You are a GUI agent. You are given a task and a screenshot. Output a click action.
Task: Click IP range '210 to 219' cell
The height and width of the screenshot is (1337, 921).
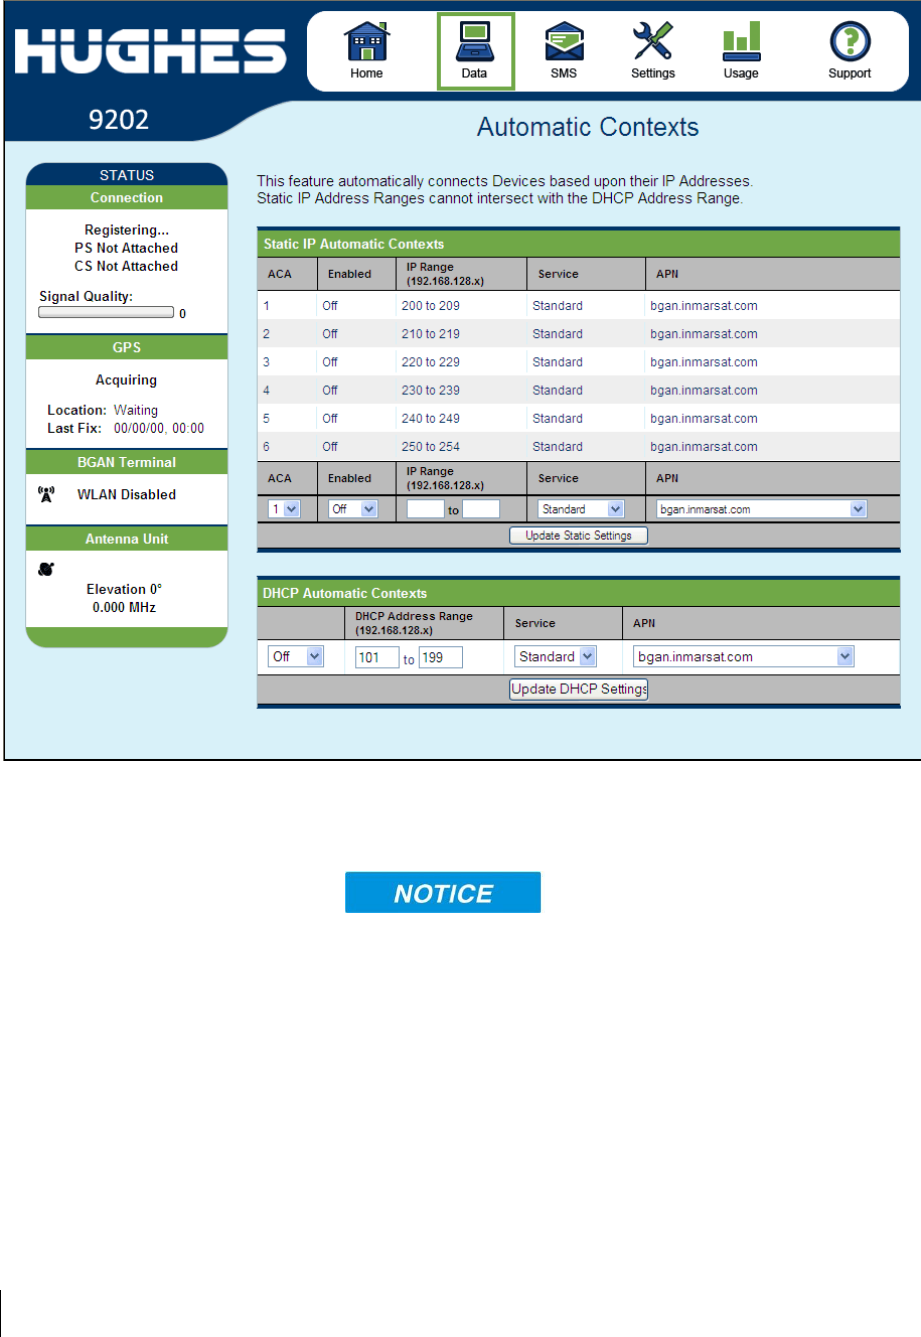430,333
